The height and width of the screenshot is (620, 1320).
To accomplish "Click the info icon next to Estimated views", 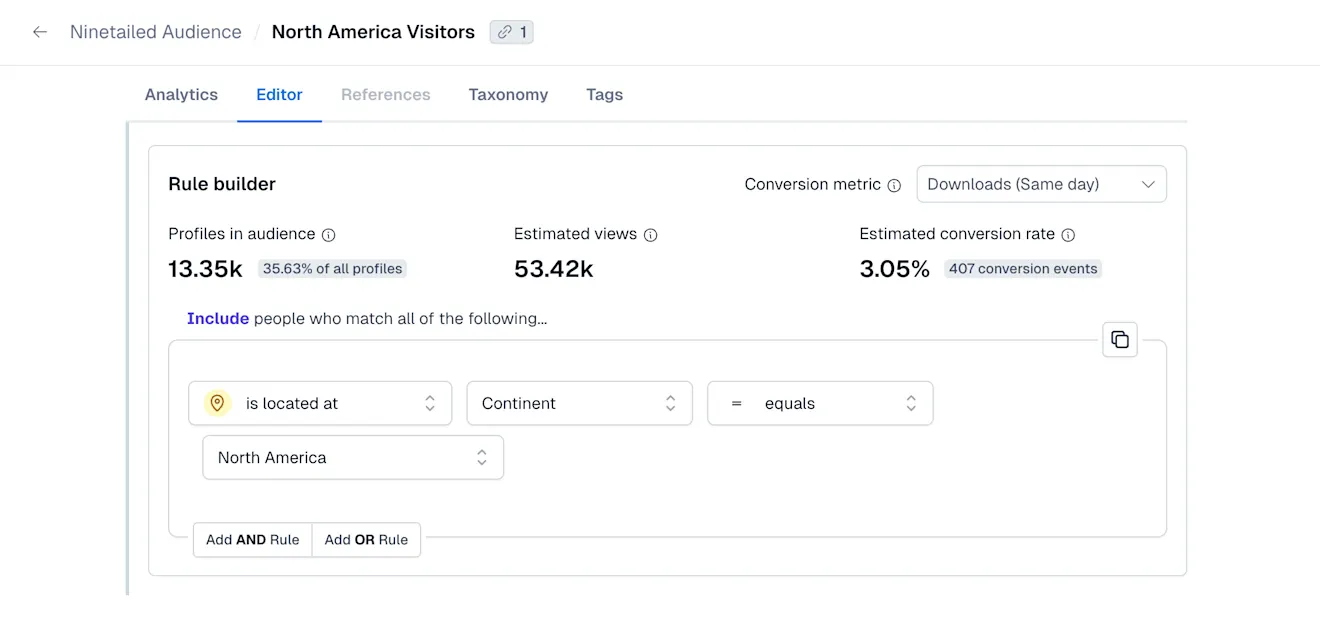I will point(651,234).
